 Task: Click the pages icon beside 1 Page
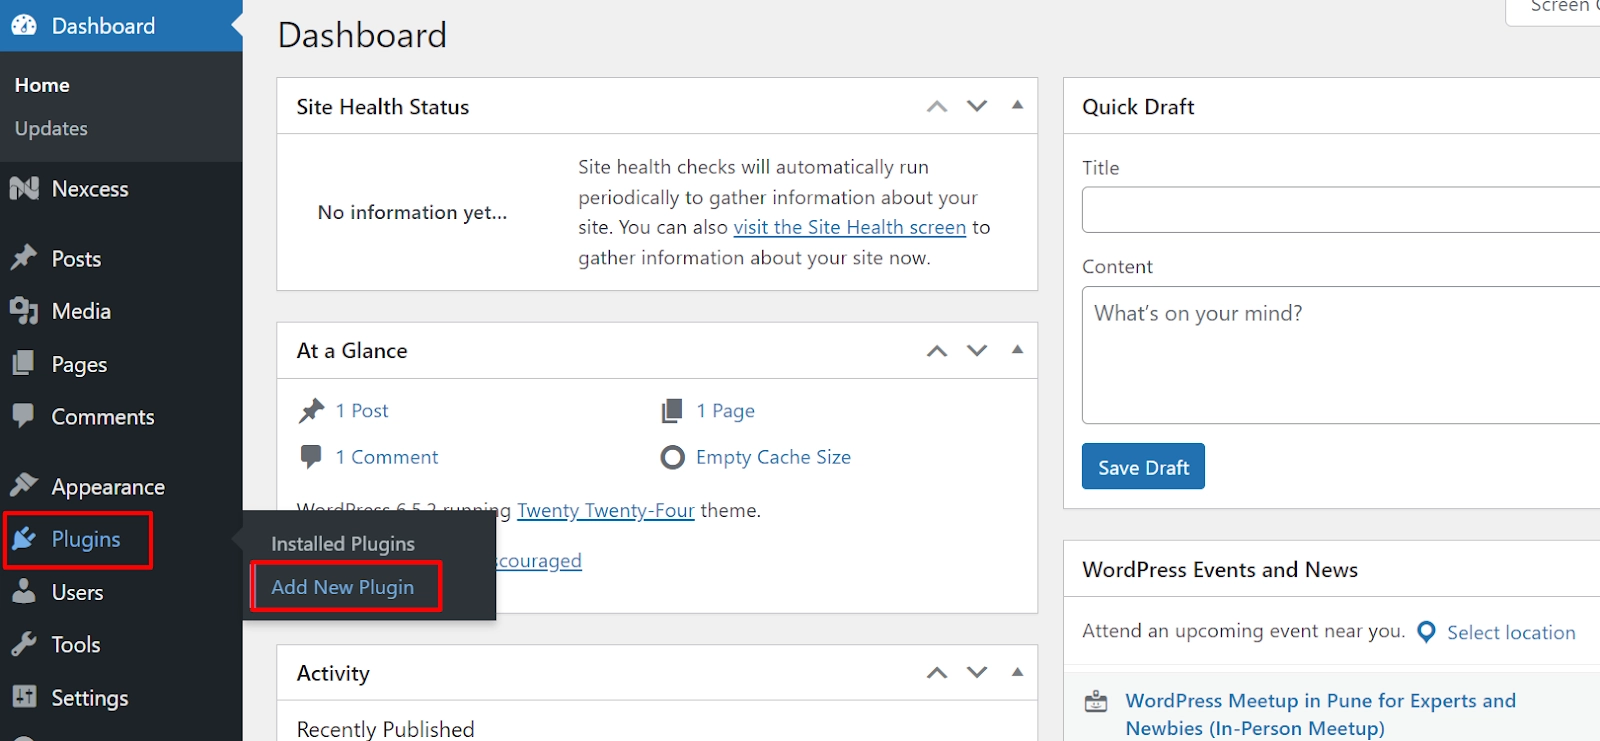click(x=672, y=410)
